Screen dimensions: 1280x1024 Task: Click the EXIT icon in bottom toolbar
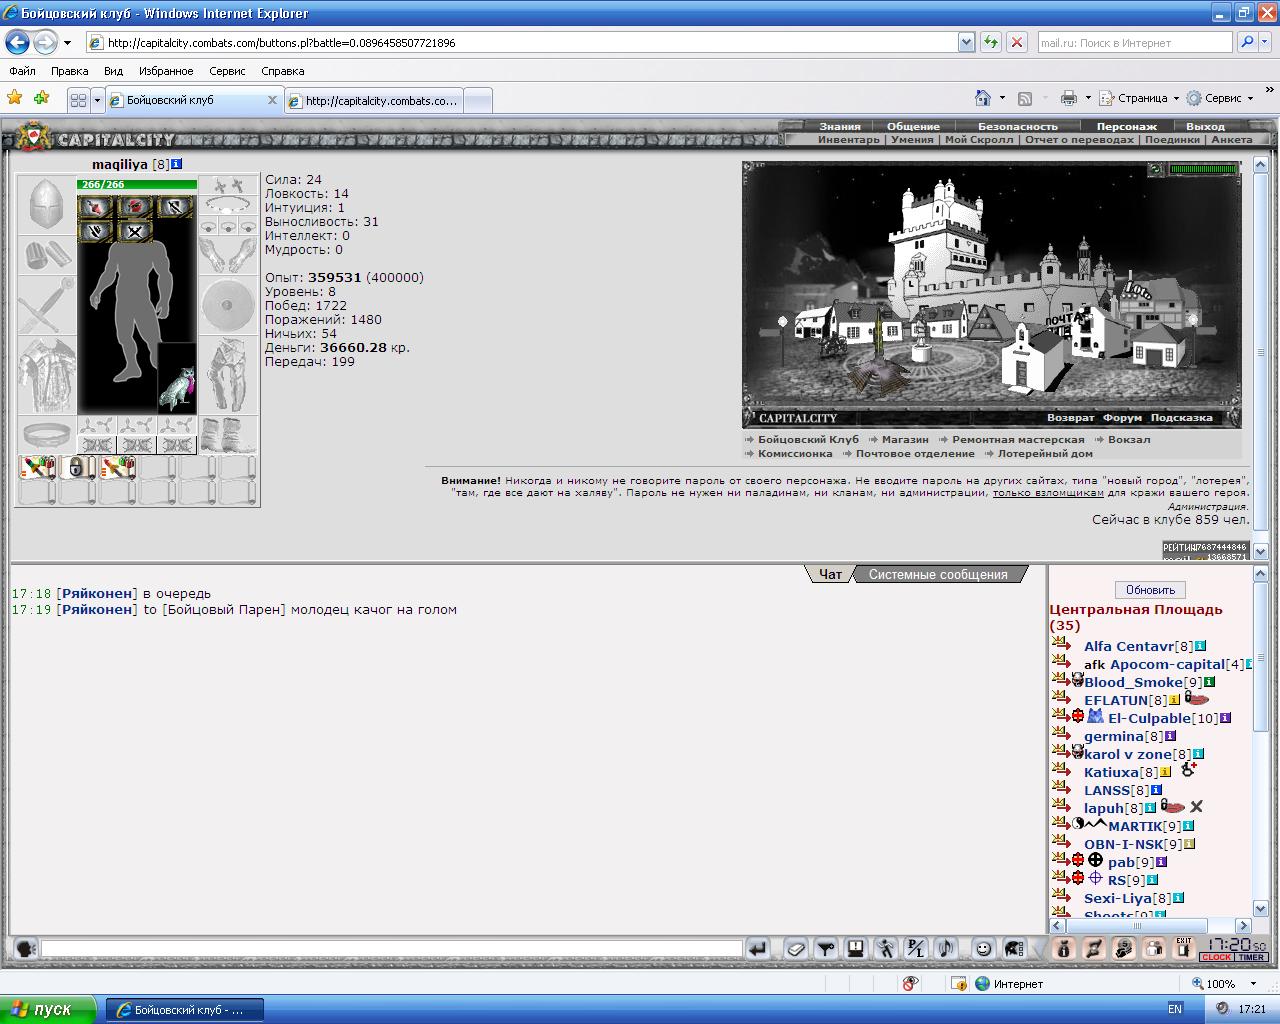[1184, 948]
